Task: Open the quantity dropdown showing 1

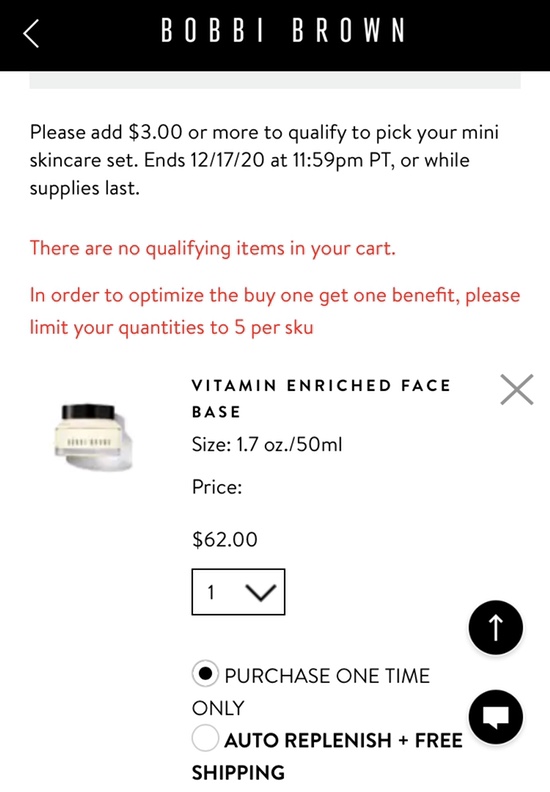Action: click(x=238, y=592)
